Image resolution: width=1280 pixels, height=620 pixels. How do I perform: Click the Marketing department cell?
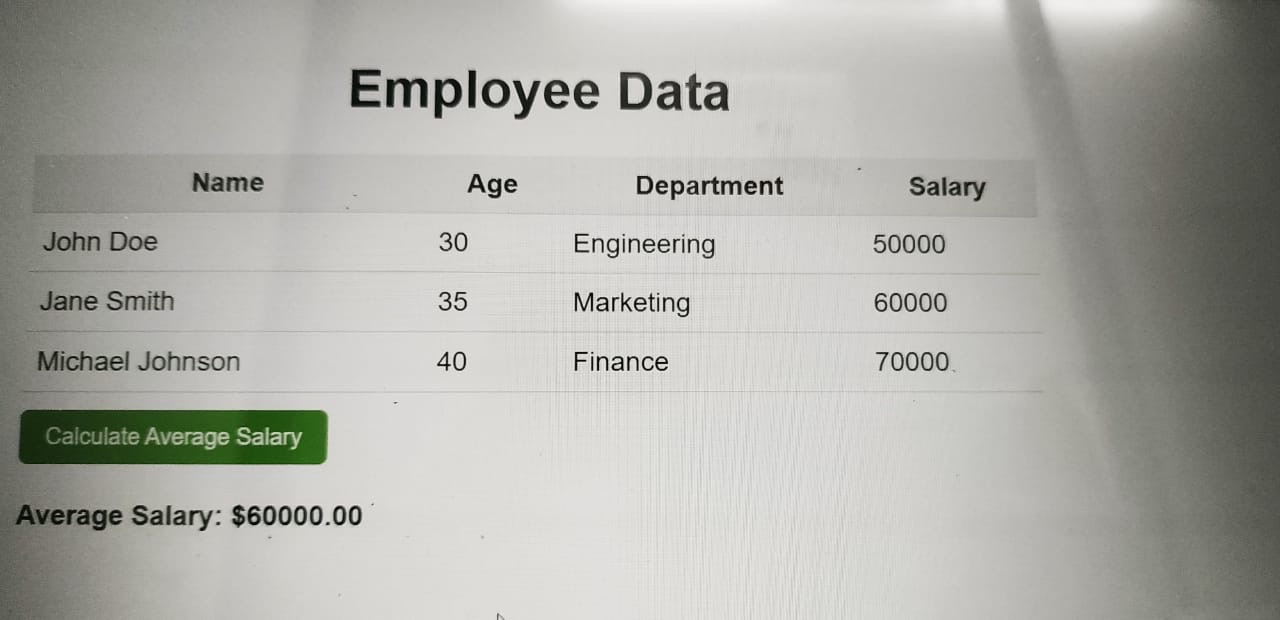pos(631,302)
